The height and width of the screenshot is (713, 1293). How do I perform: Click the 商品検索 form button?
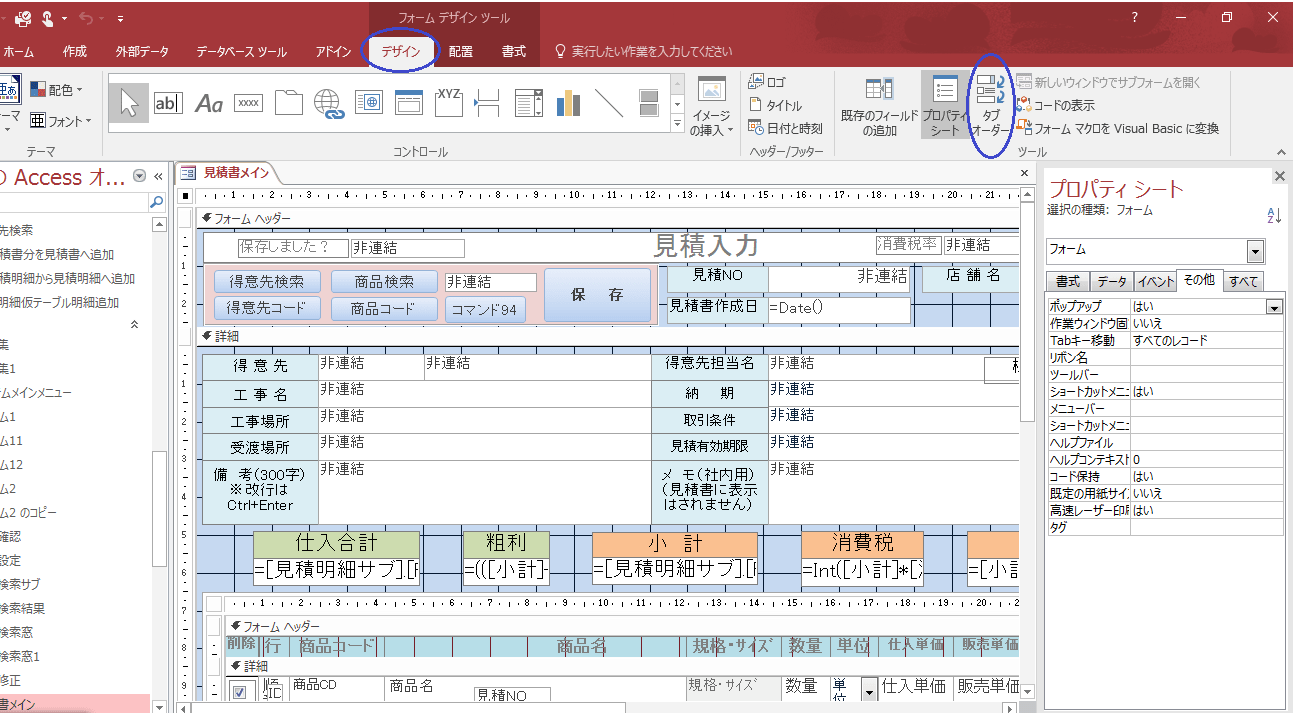point(385,282)
